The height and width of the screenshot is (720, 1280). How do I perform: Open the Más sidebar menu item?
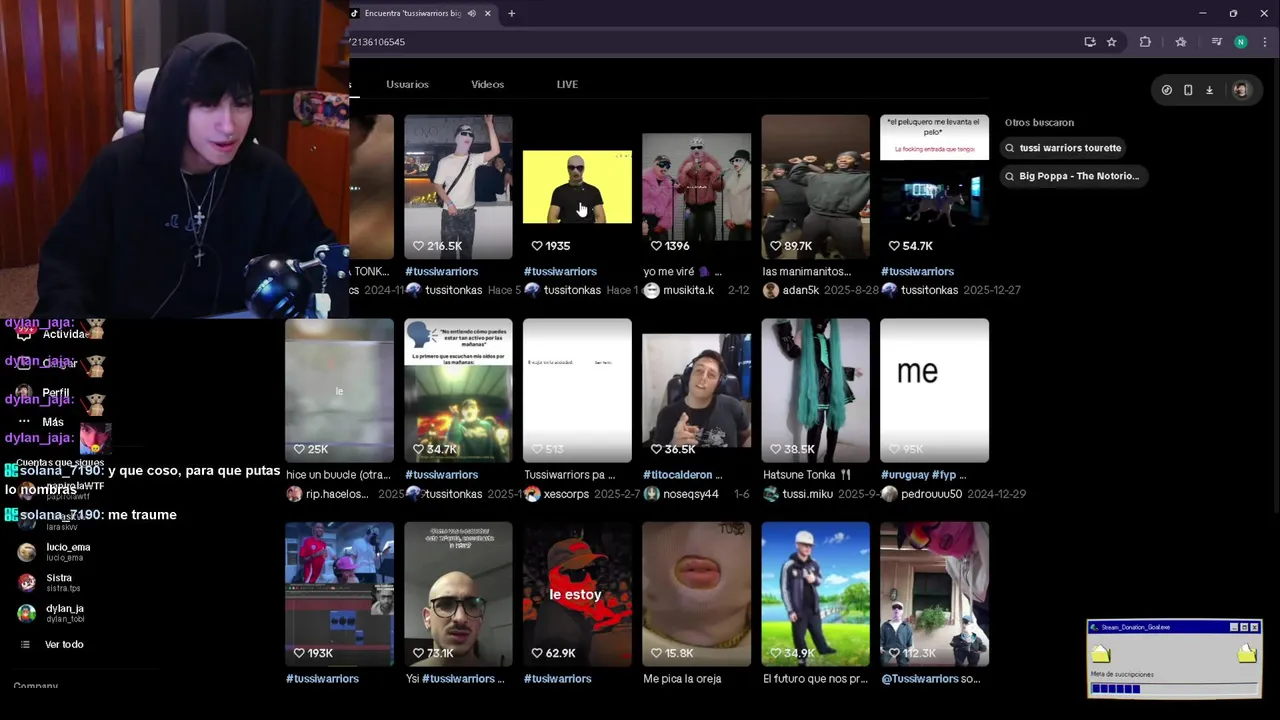[x=53, y=422]
